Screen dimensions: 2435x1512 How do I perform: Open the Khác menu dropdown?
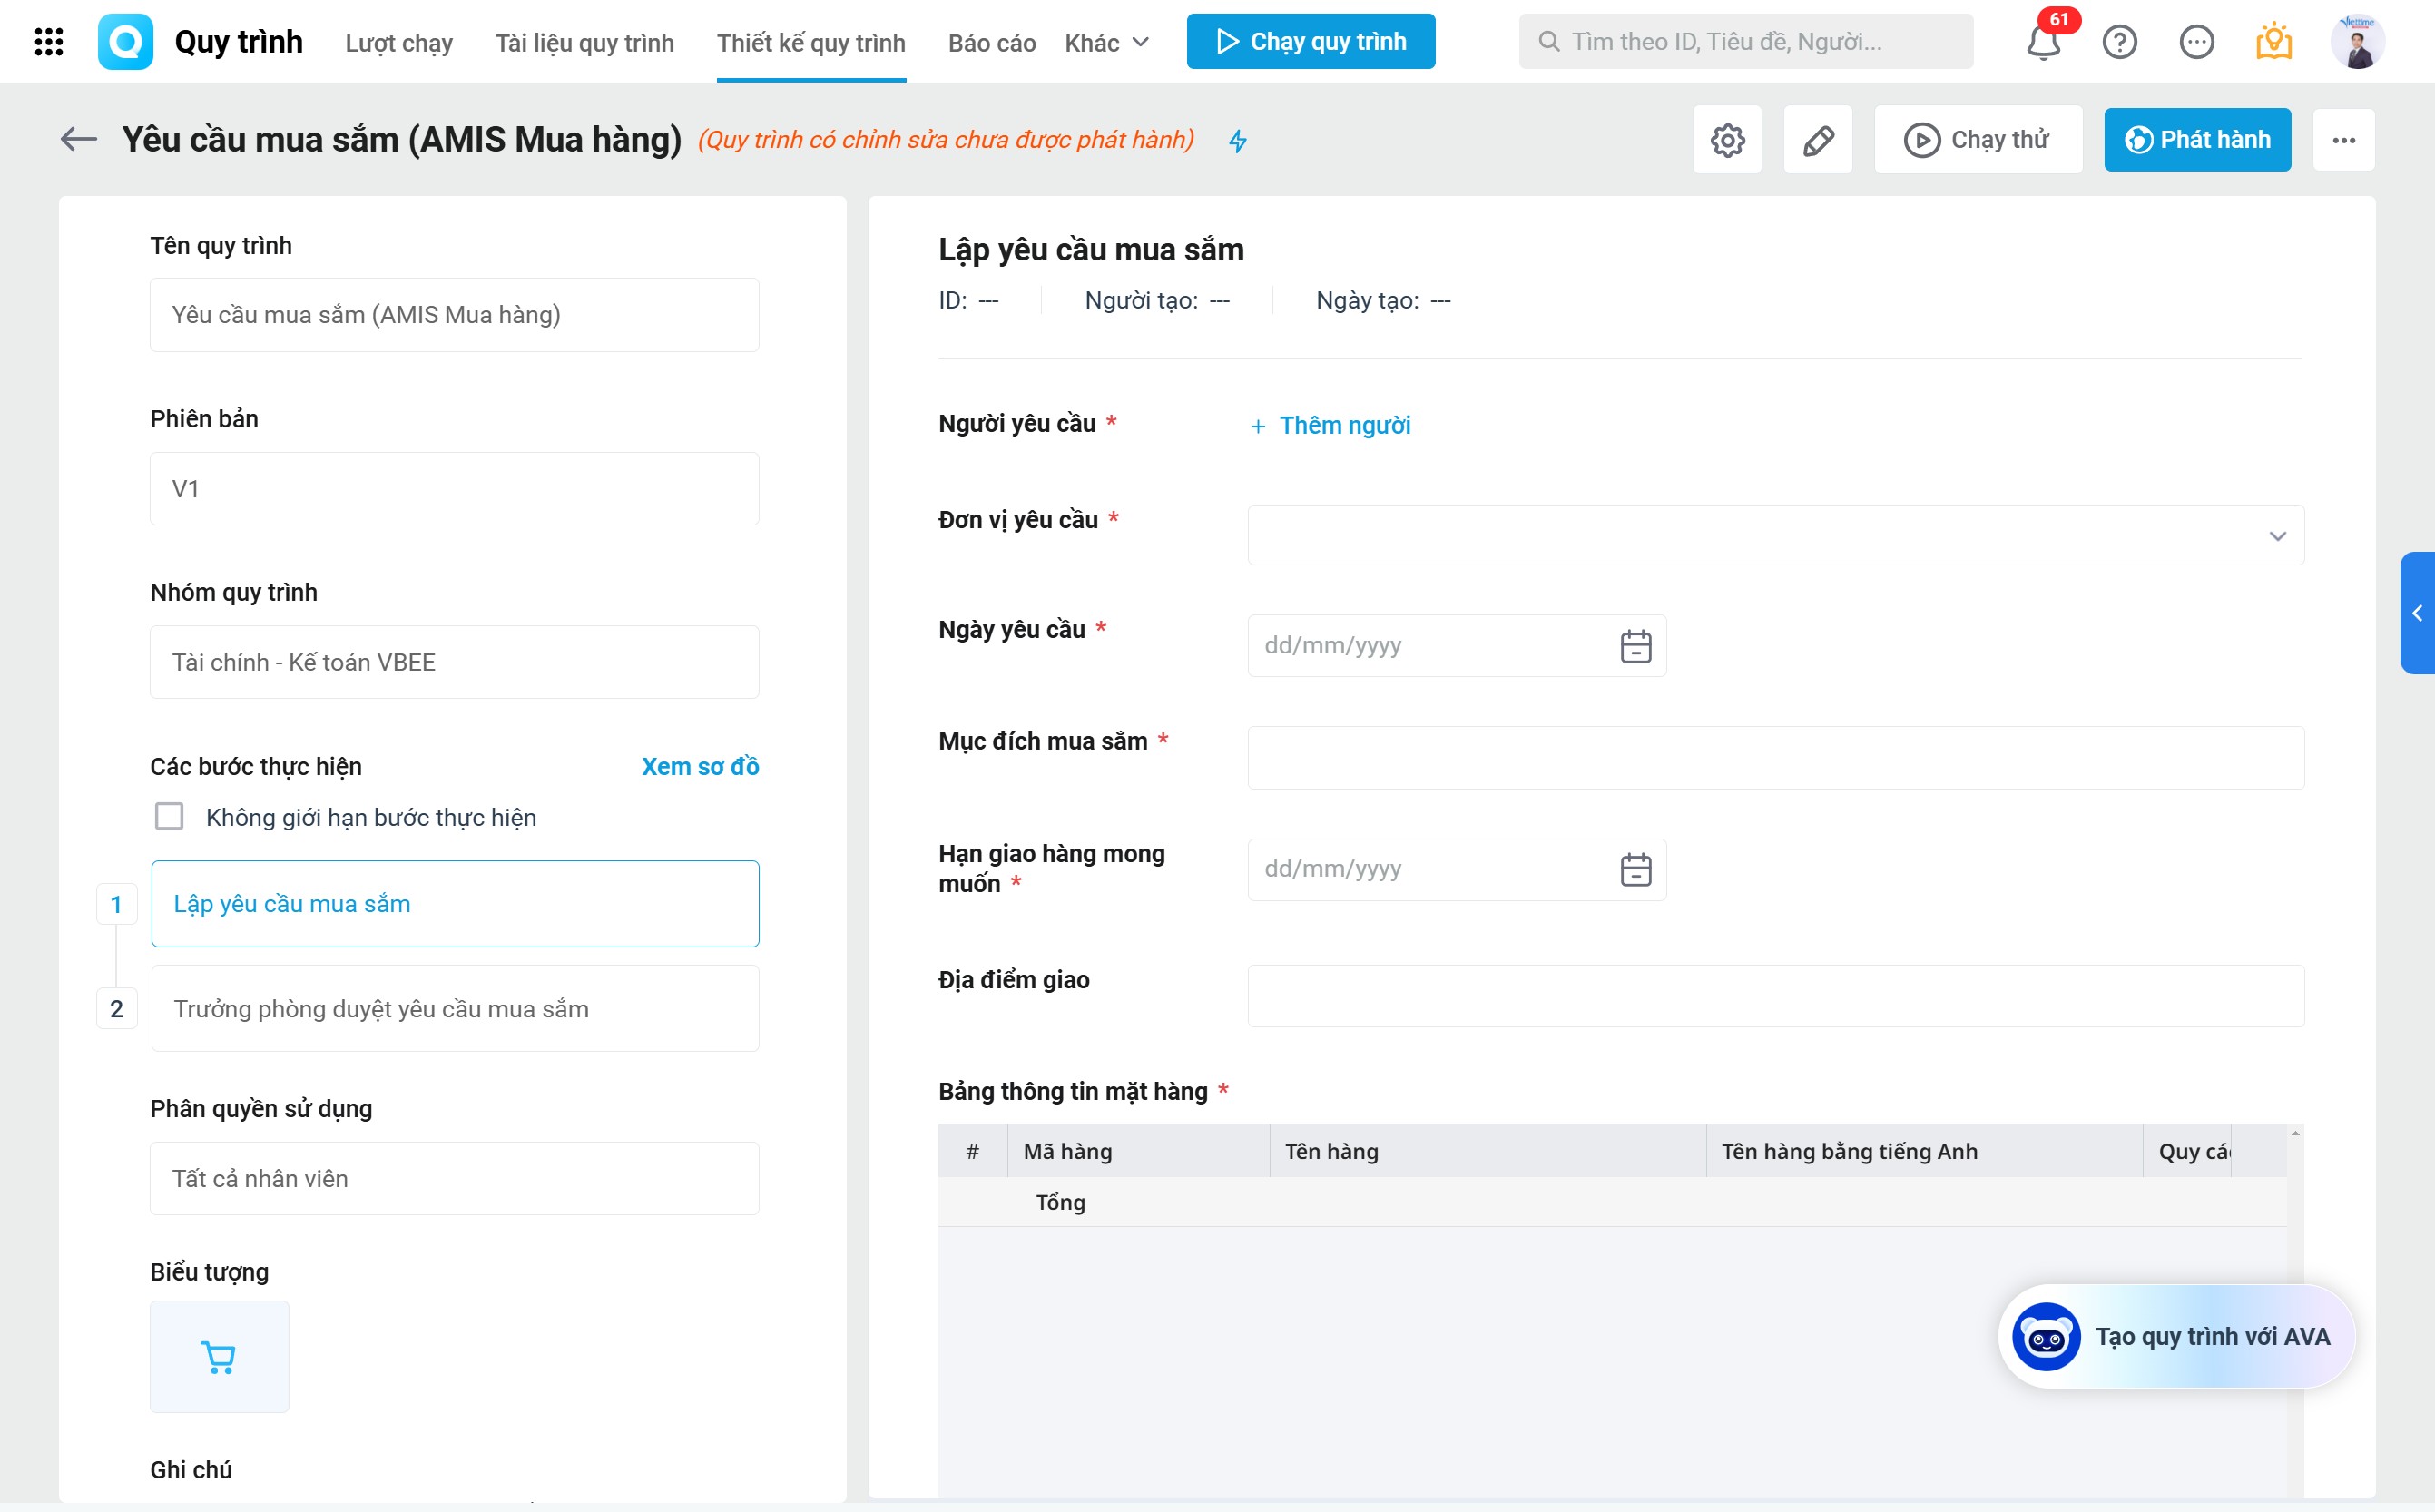(x=1106, y=42)
